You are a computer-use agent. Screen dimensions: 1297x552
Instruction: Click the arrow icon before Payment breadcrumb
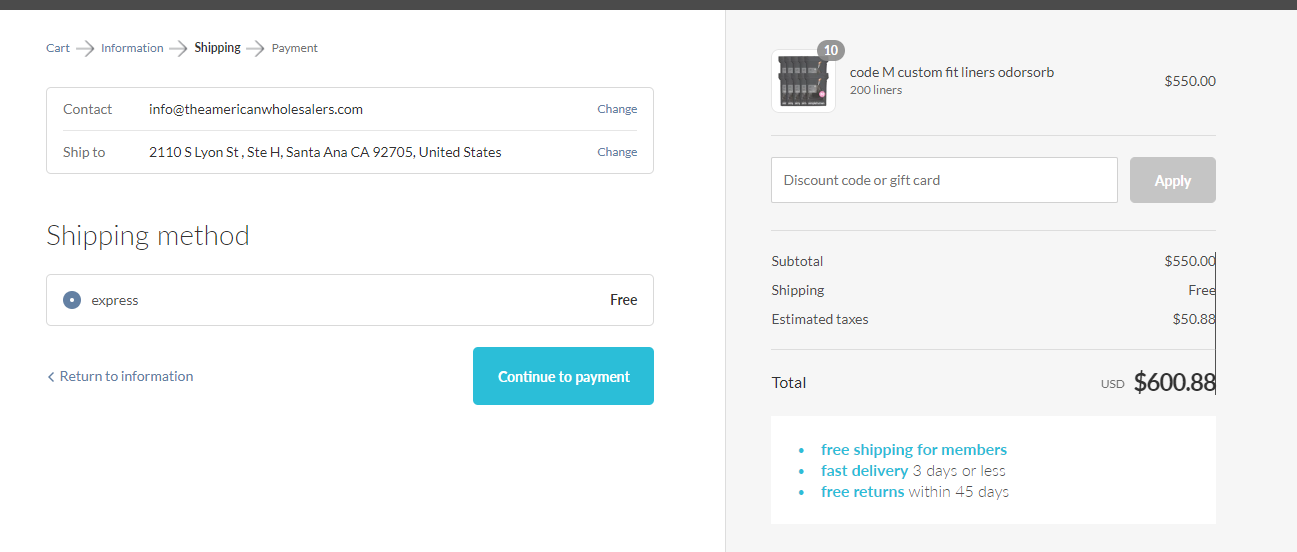click(256, 48)
